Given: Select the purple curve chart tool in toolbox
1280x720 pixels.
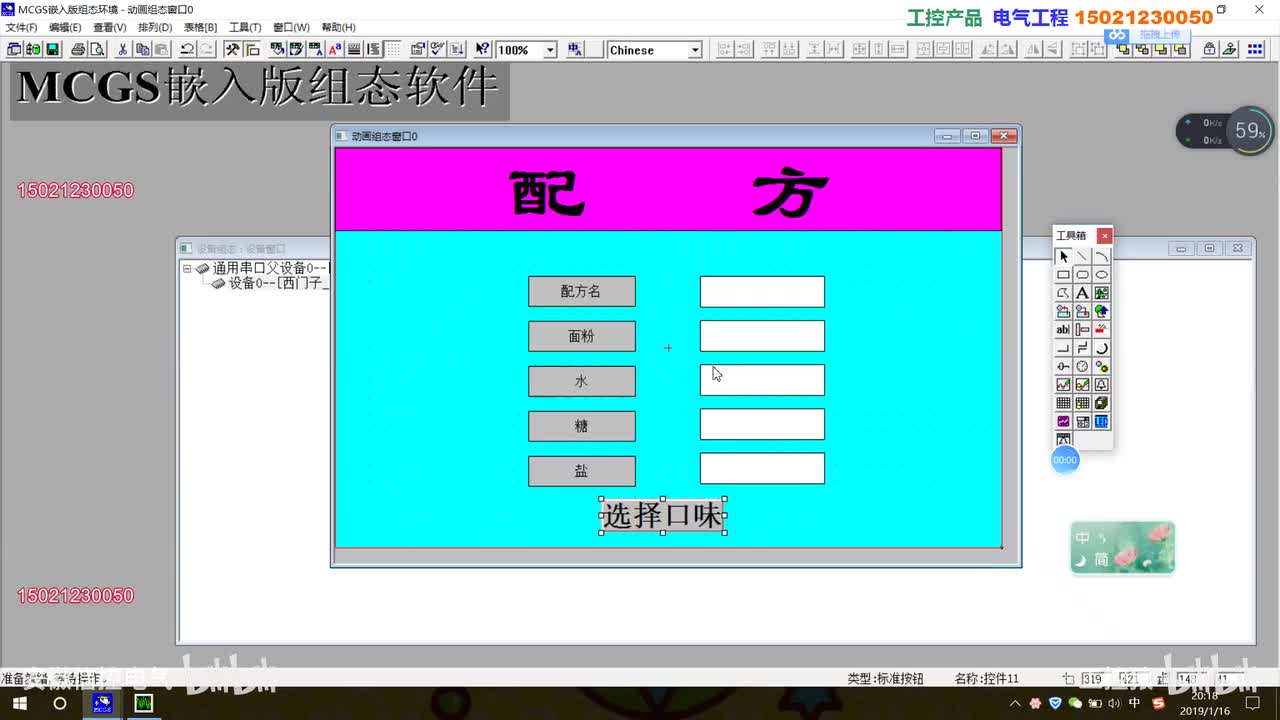Looking at the screenshot, I should 1063,422.
